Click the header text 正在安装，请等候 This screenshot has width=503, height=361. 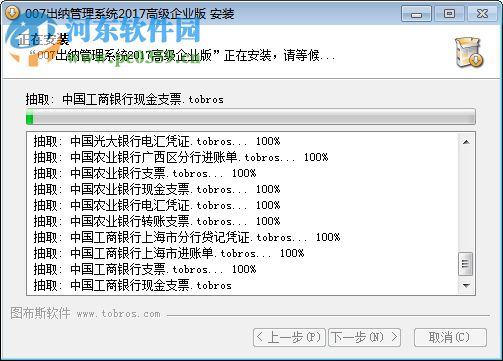279,55
